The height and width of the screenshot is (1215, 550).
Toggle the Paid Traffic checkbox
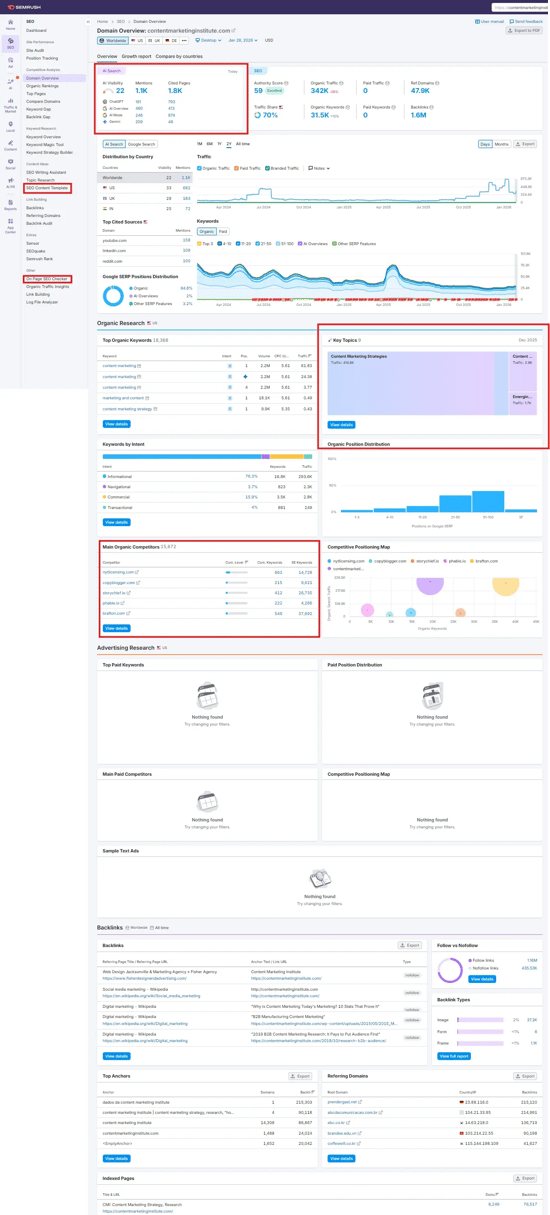coord(235,168)
